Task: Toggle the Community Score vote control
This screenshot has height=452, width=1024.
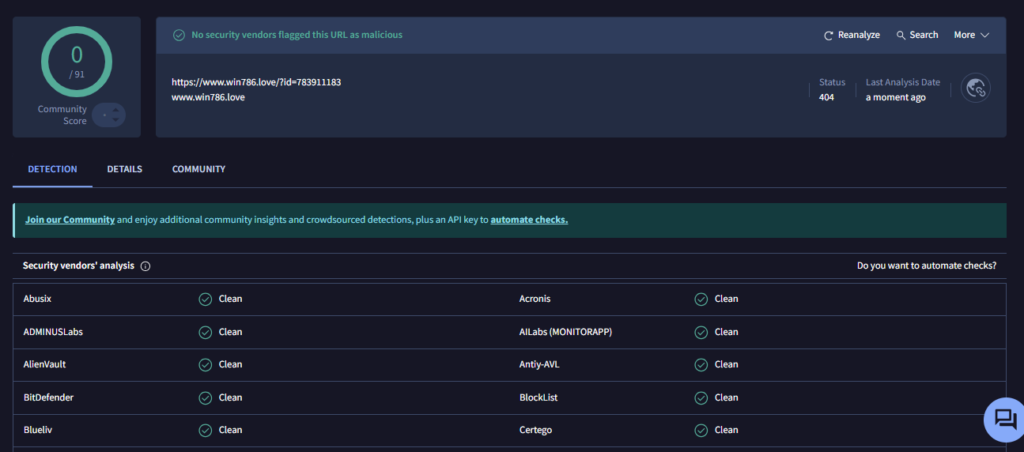Action: pos(108,115)
